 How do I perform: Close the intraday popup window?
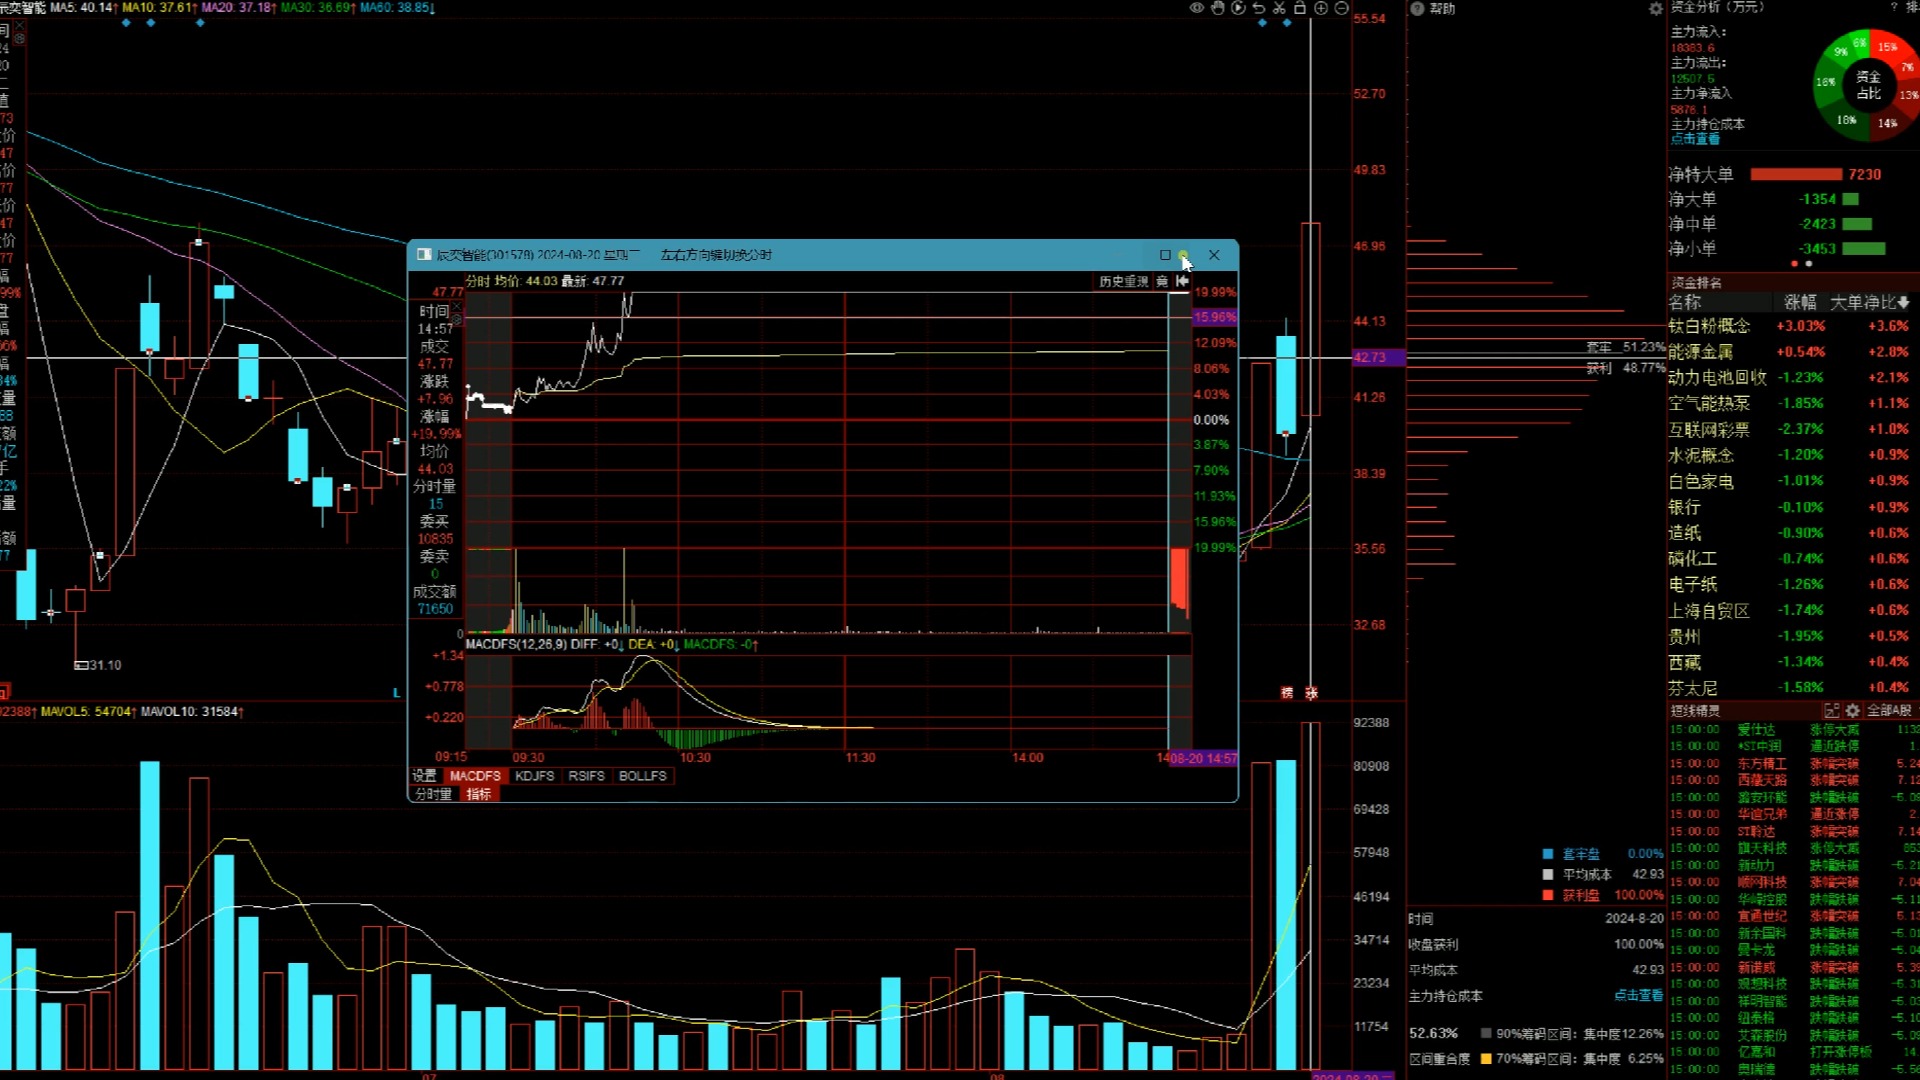1214,255
